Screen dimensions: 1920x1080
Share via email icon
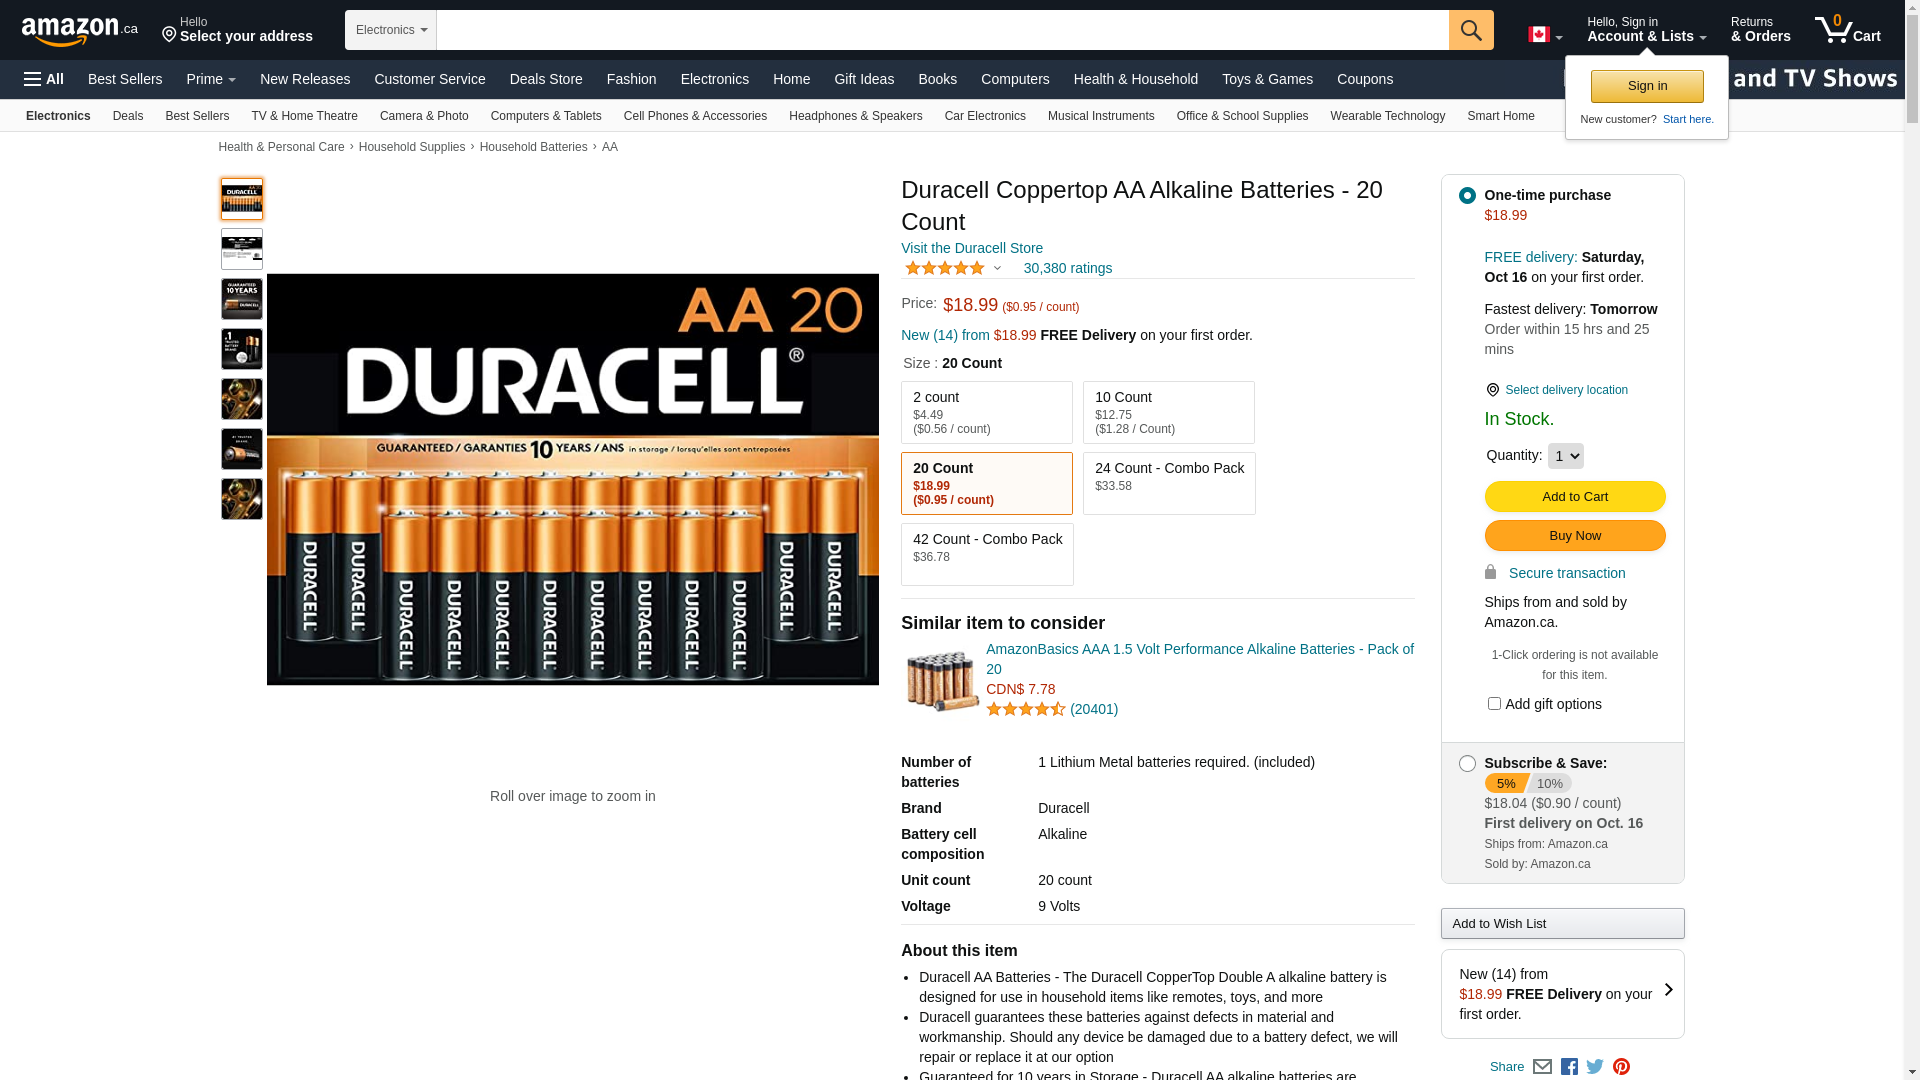(1542, 1067)
